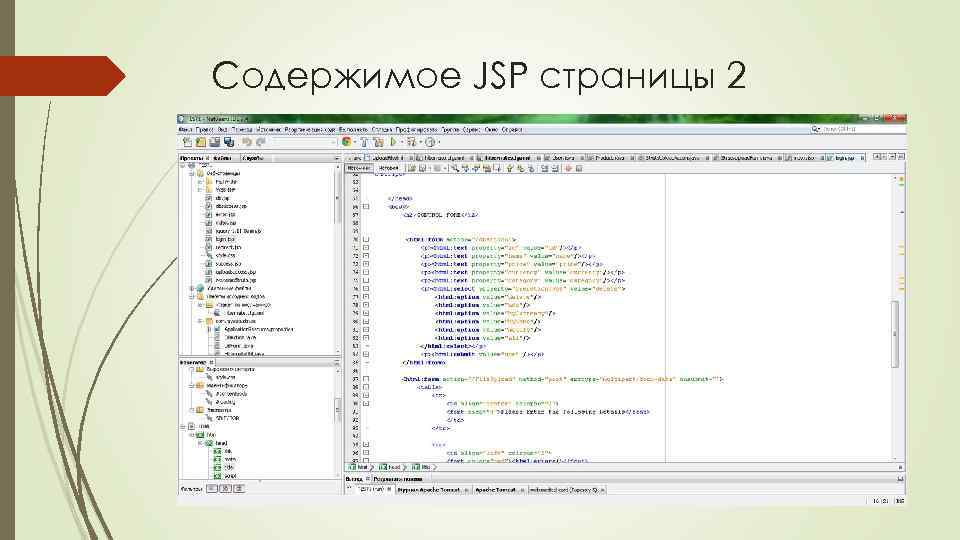Viewport: 960px width, 540px height.
Task: Open the Вид menu
Action: click(223, 130)
